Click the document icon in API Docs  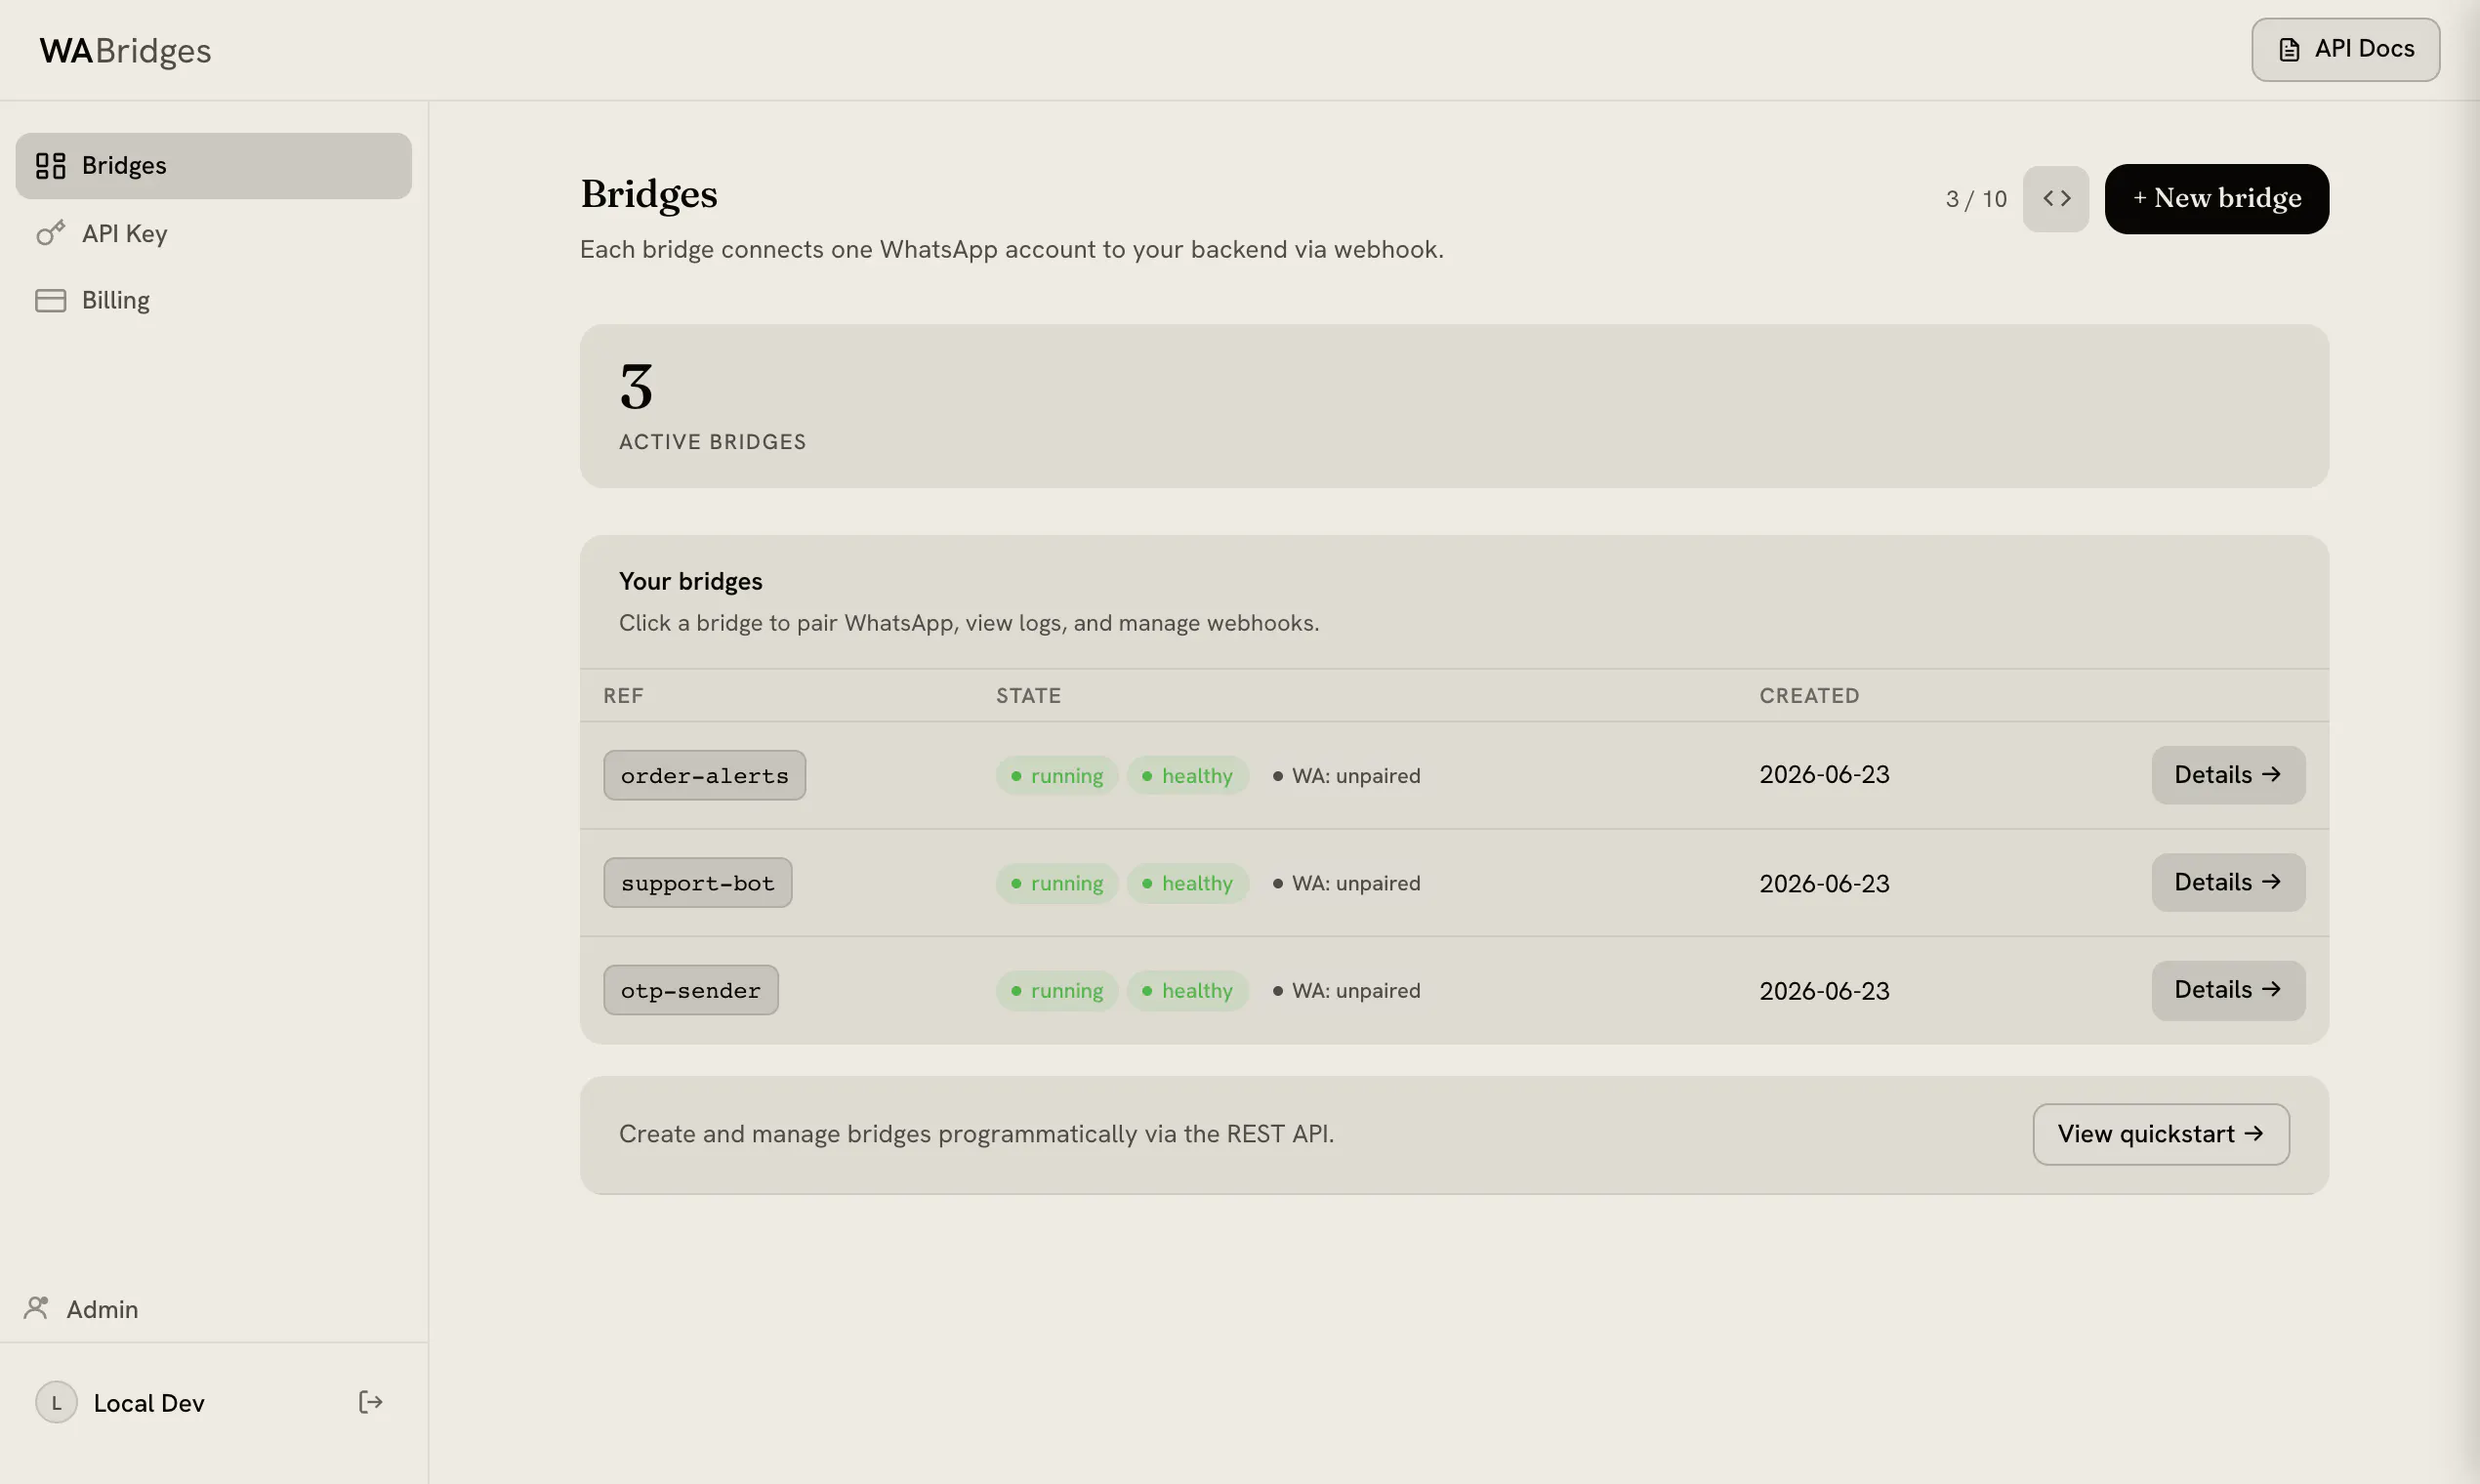(2289, 49)
